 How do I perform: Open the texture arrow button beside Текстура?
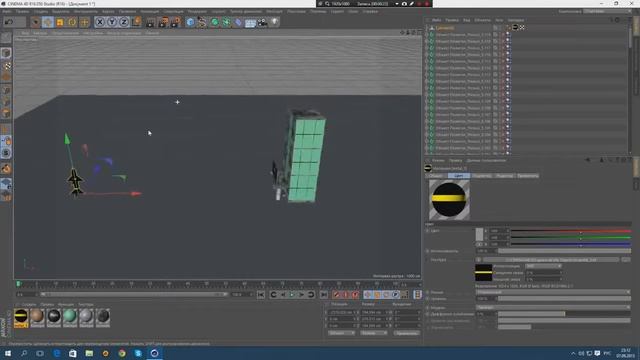coord(478,260)
